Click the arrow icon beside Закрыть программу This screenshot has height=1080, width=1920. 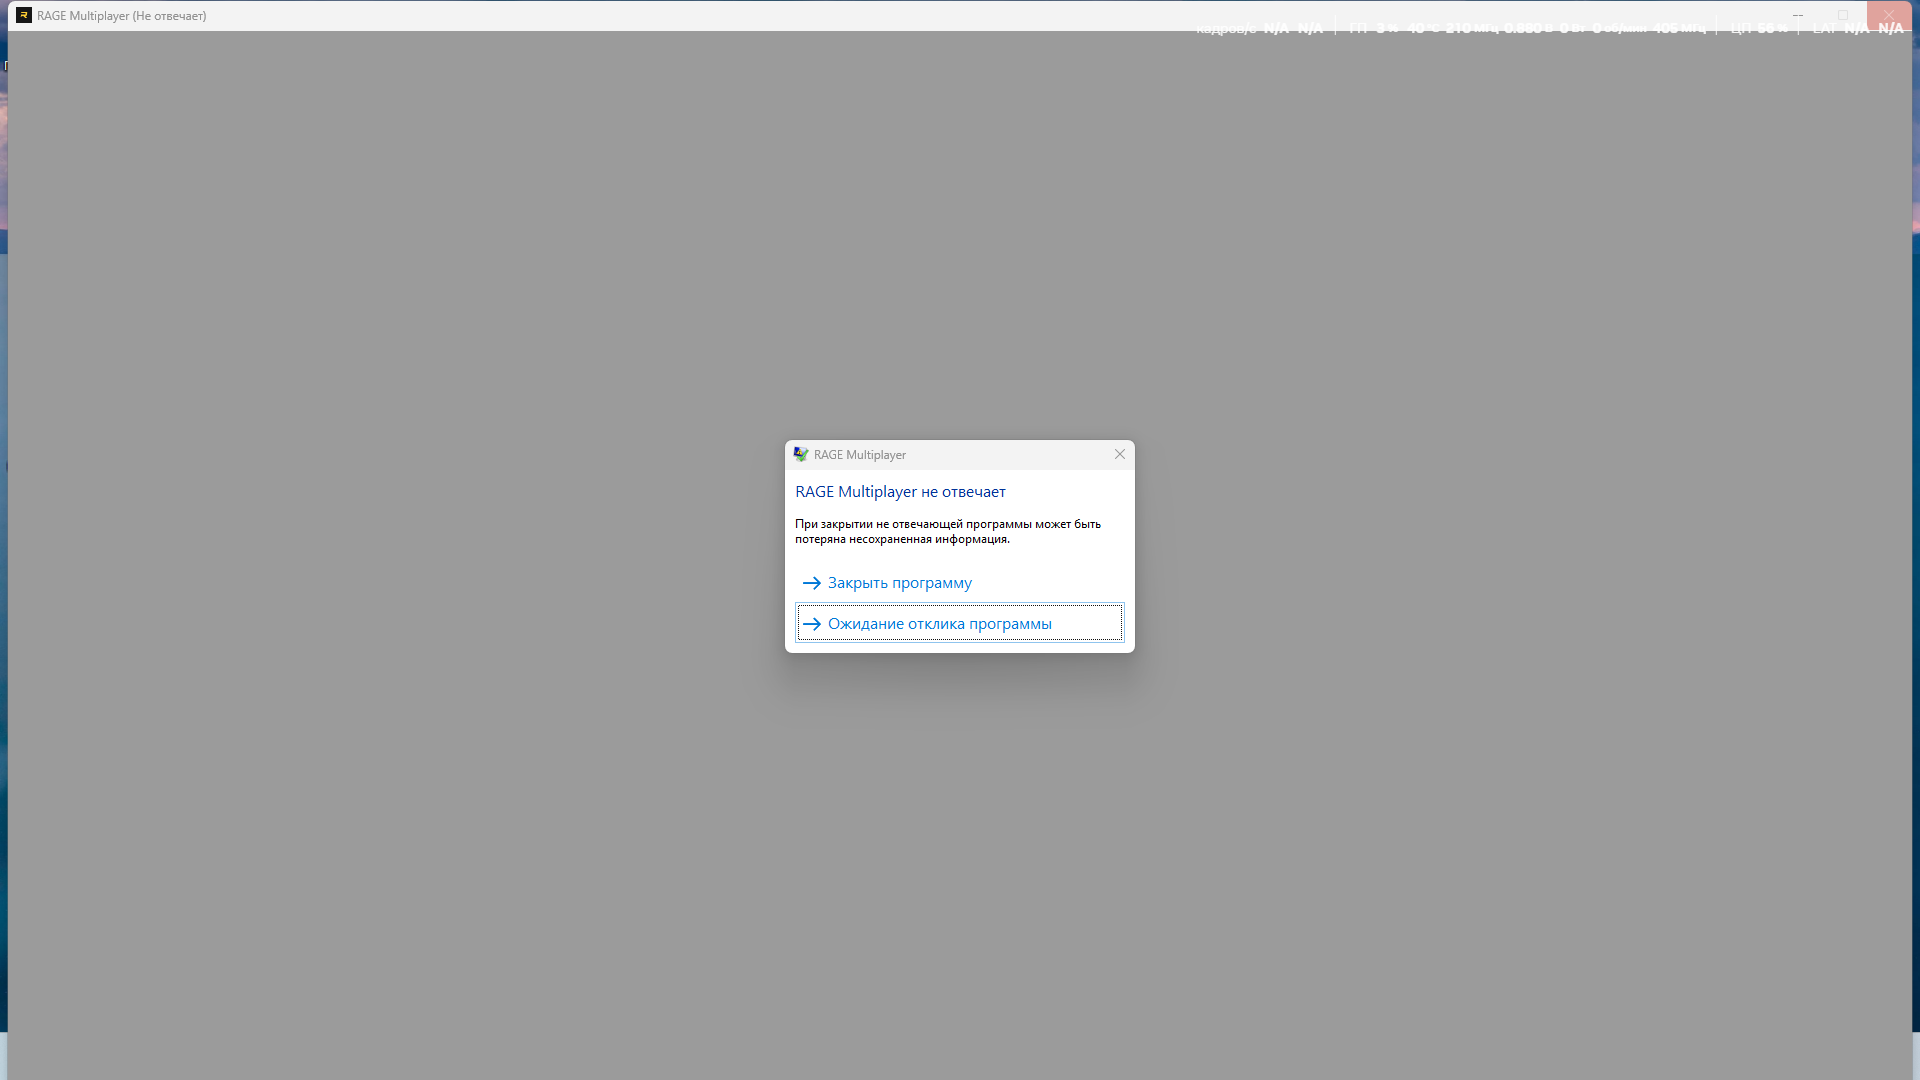(x=811, y=583)
